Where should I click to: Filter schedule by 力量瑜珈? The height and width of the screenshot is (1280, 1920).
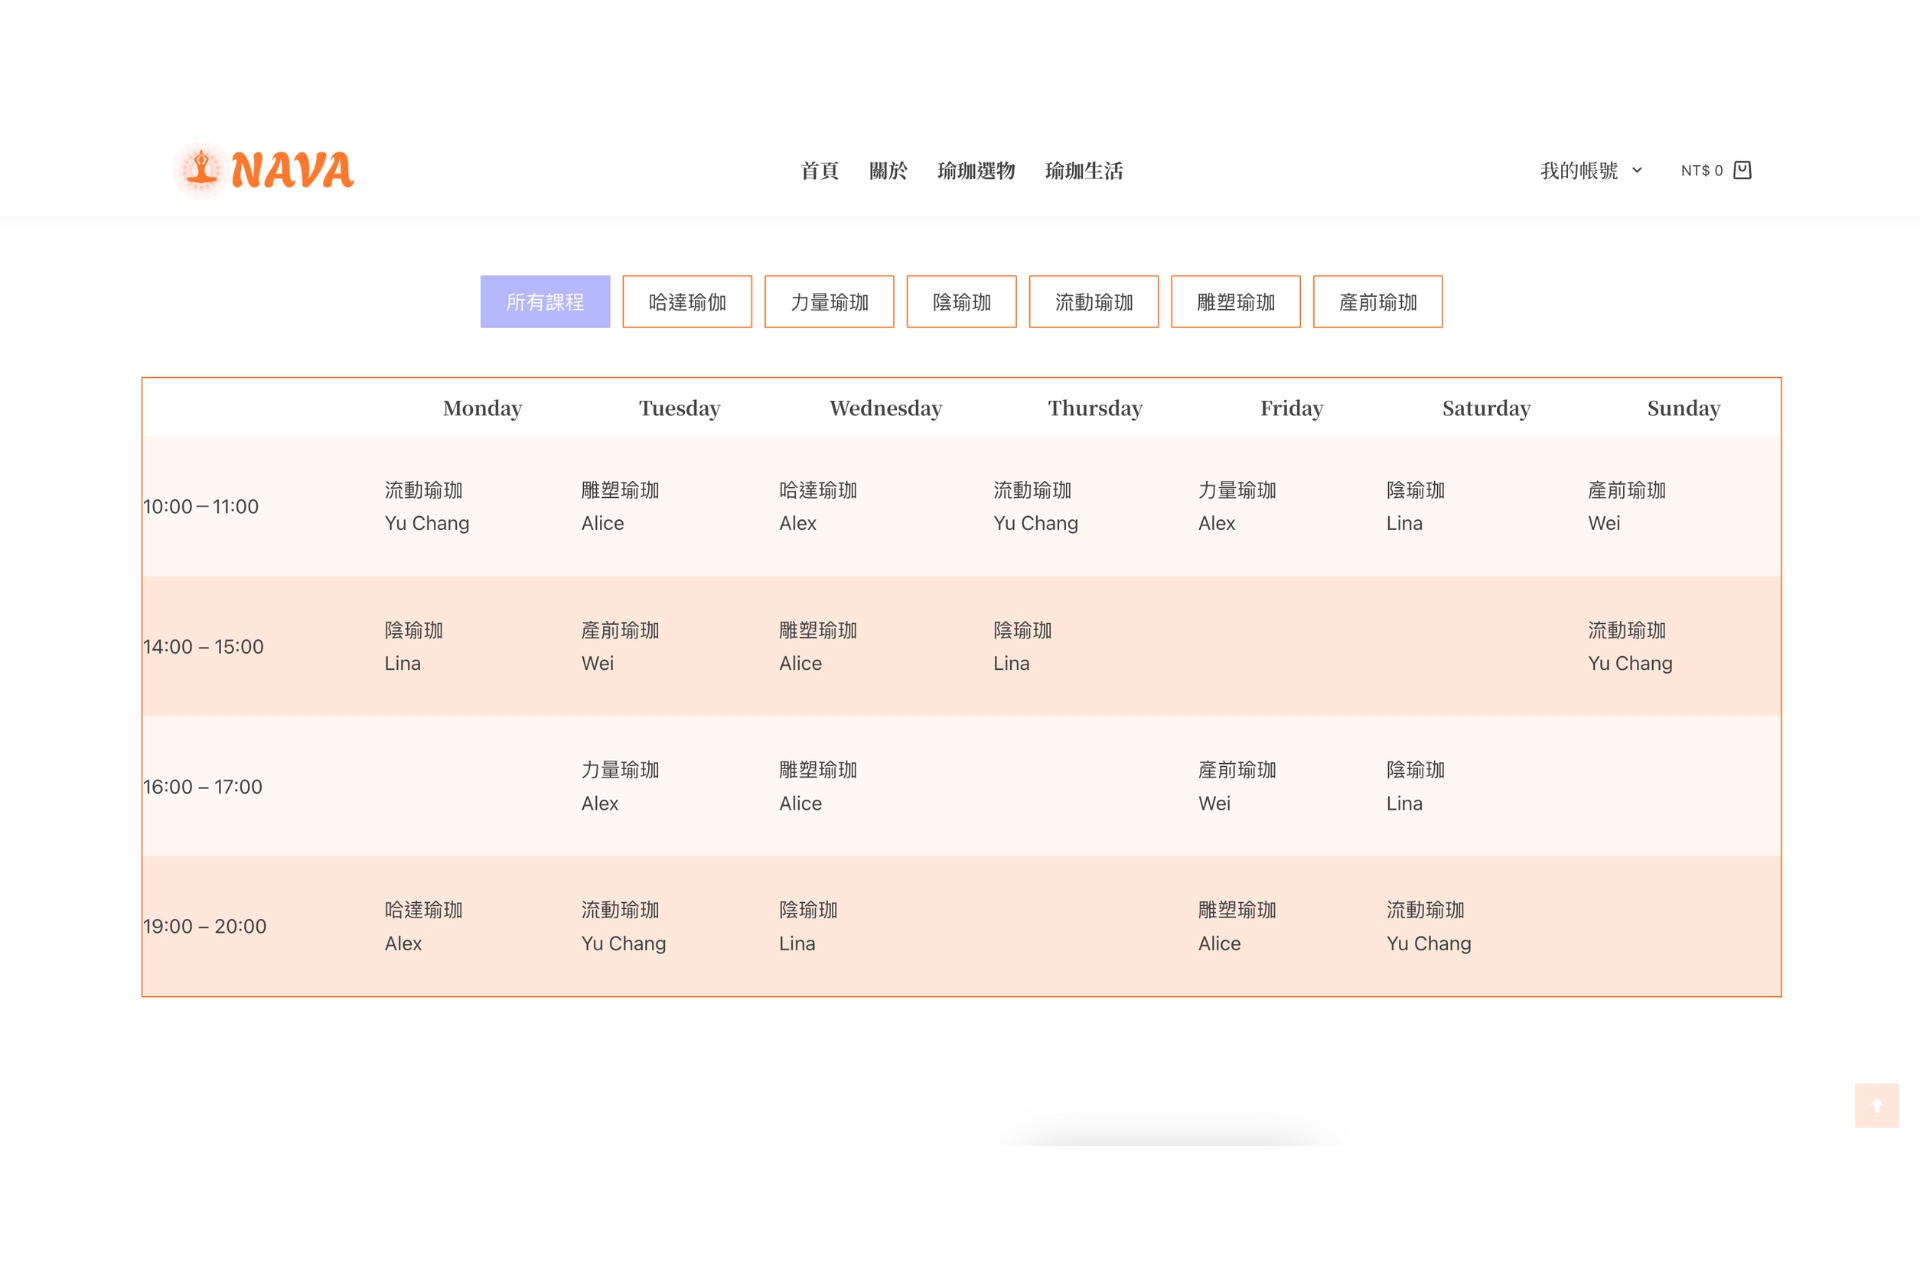point(829,302)
